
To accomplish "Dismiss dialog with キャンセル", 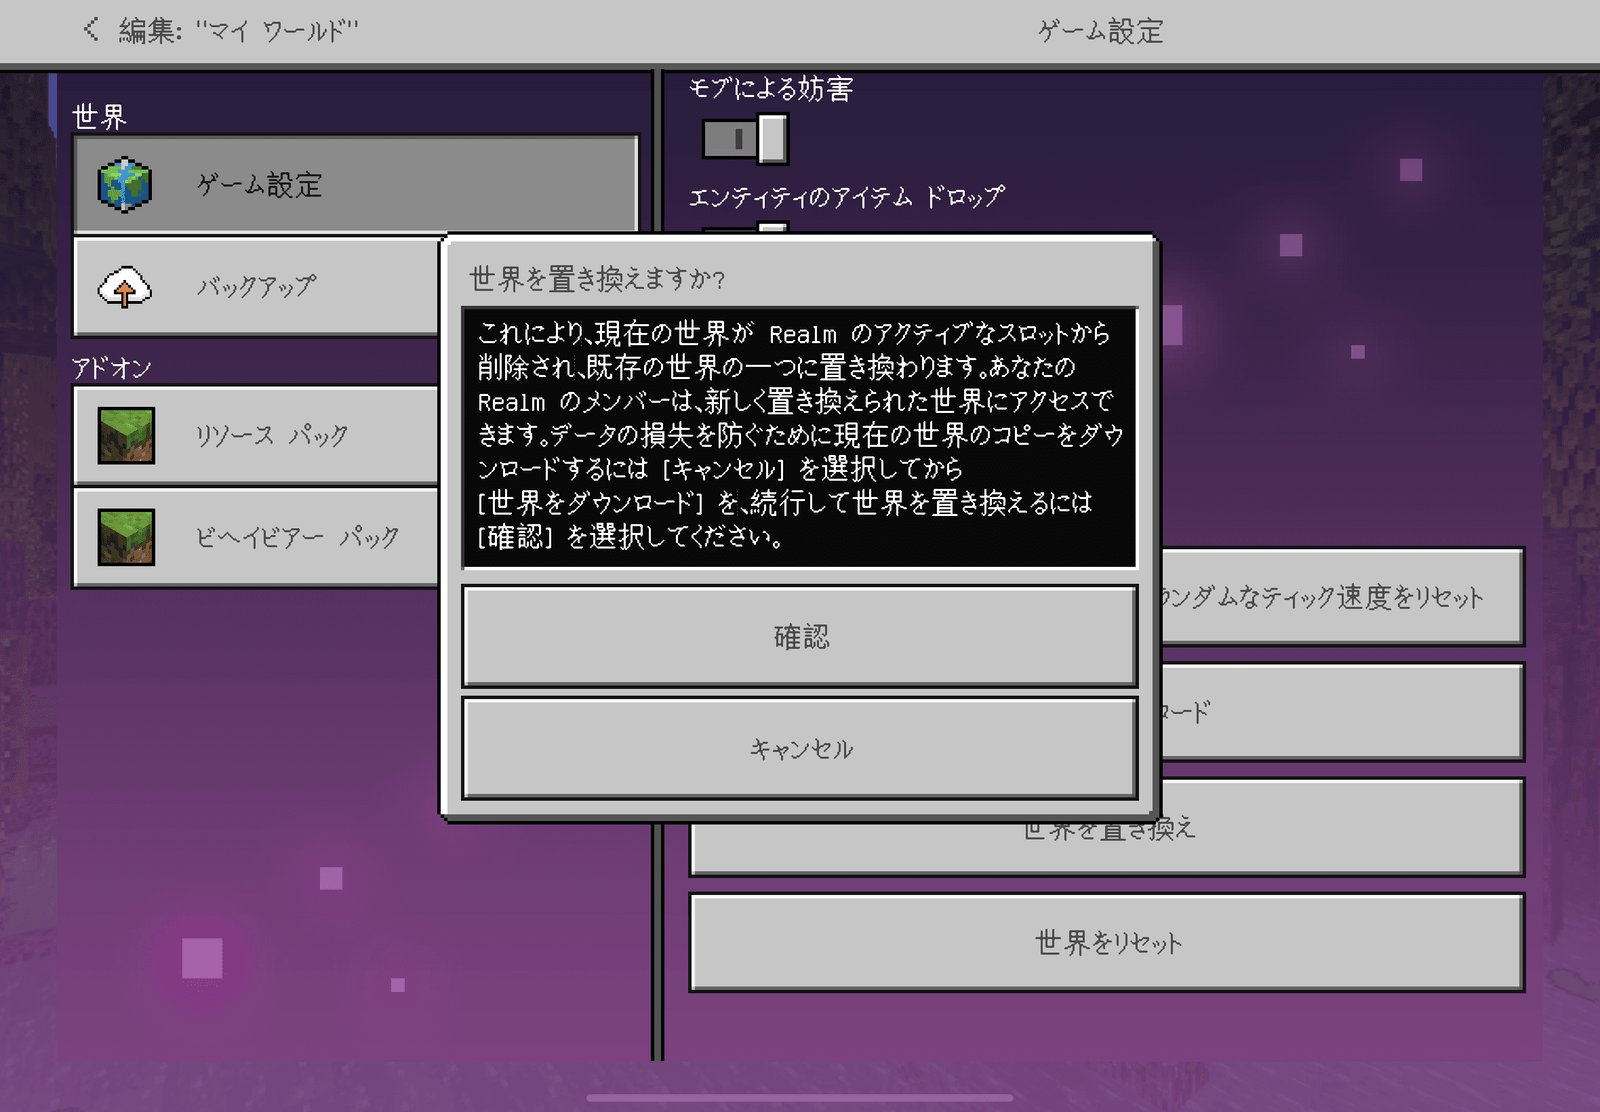I will click(800, 748).
